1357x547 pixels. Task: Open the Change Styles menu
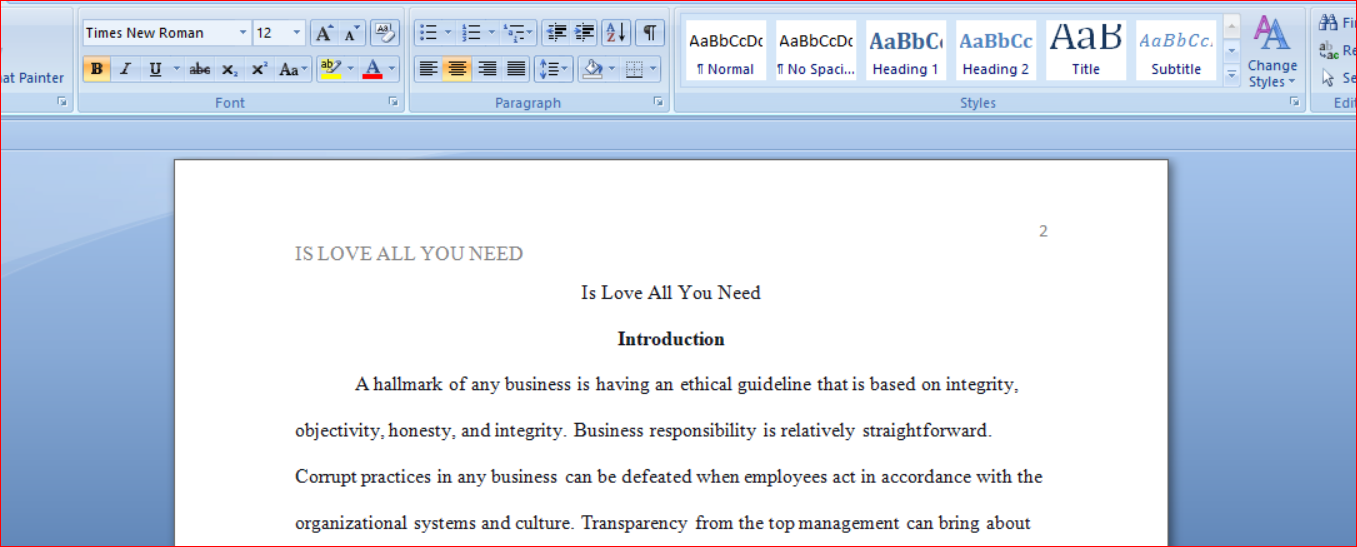tap(1272, 51)
